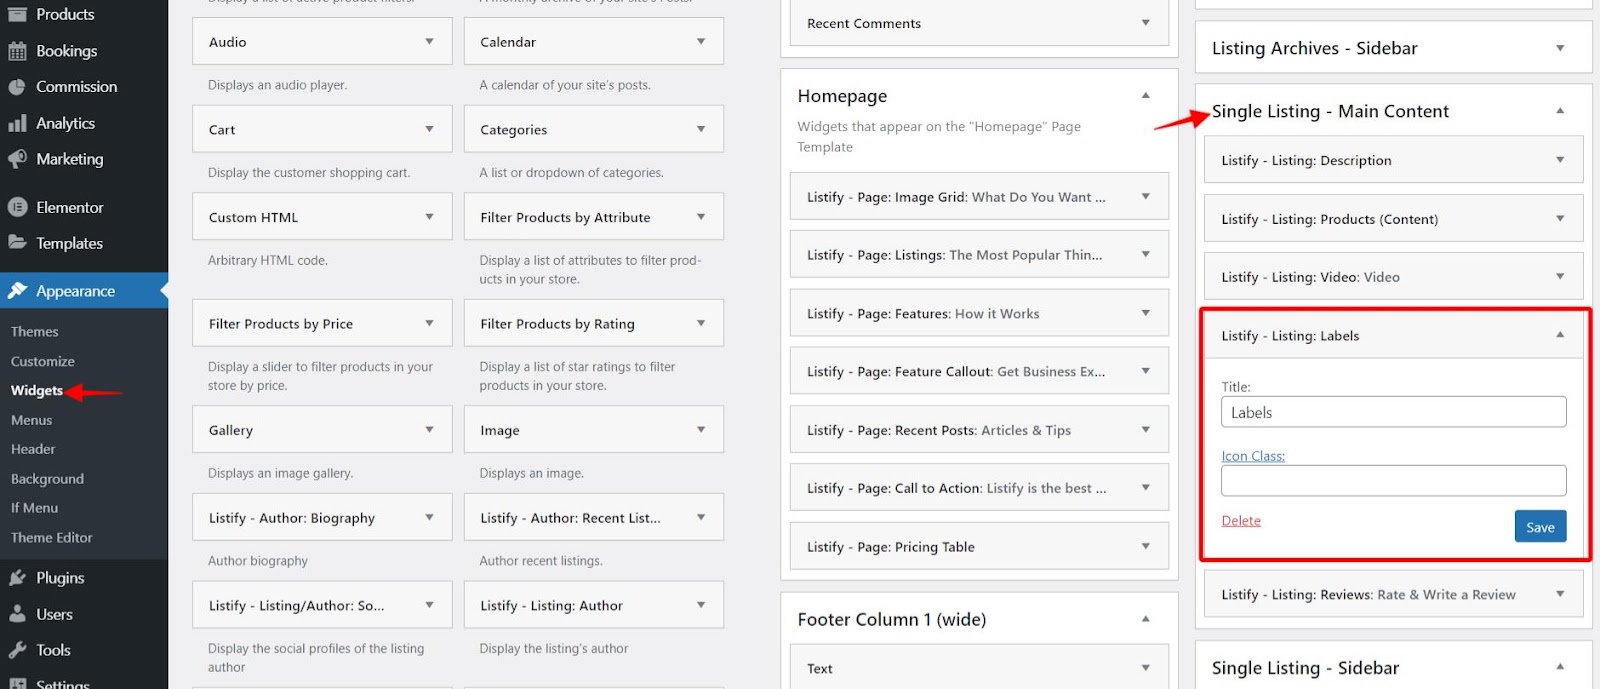1600x689 pixels.
Task: Click the Commission pie chart icon
Action: point(17,87)
